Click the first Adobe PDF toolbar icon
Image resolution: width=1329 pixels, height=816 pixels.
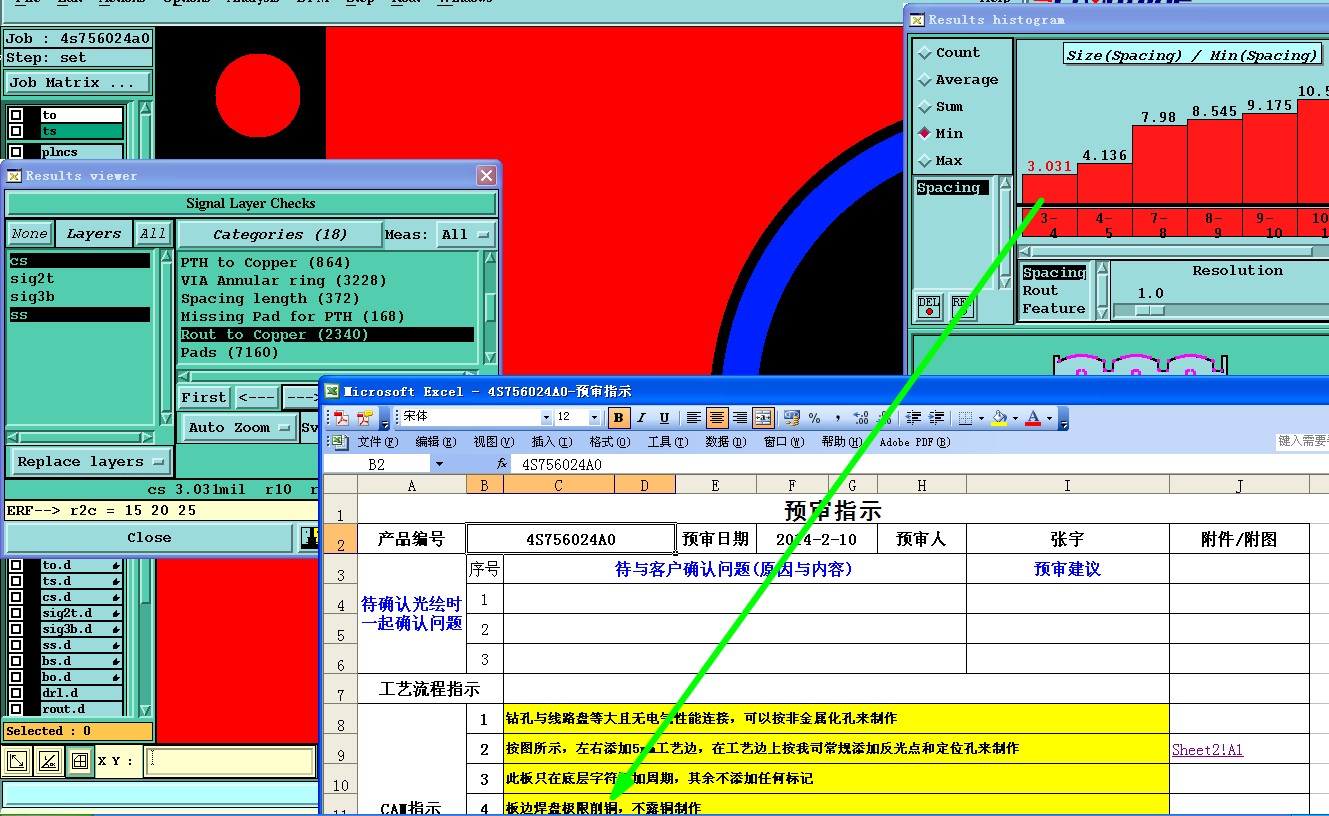(x=342, y=418)
